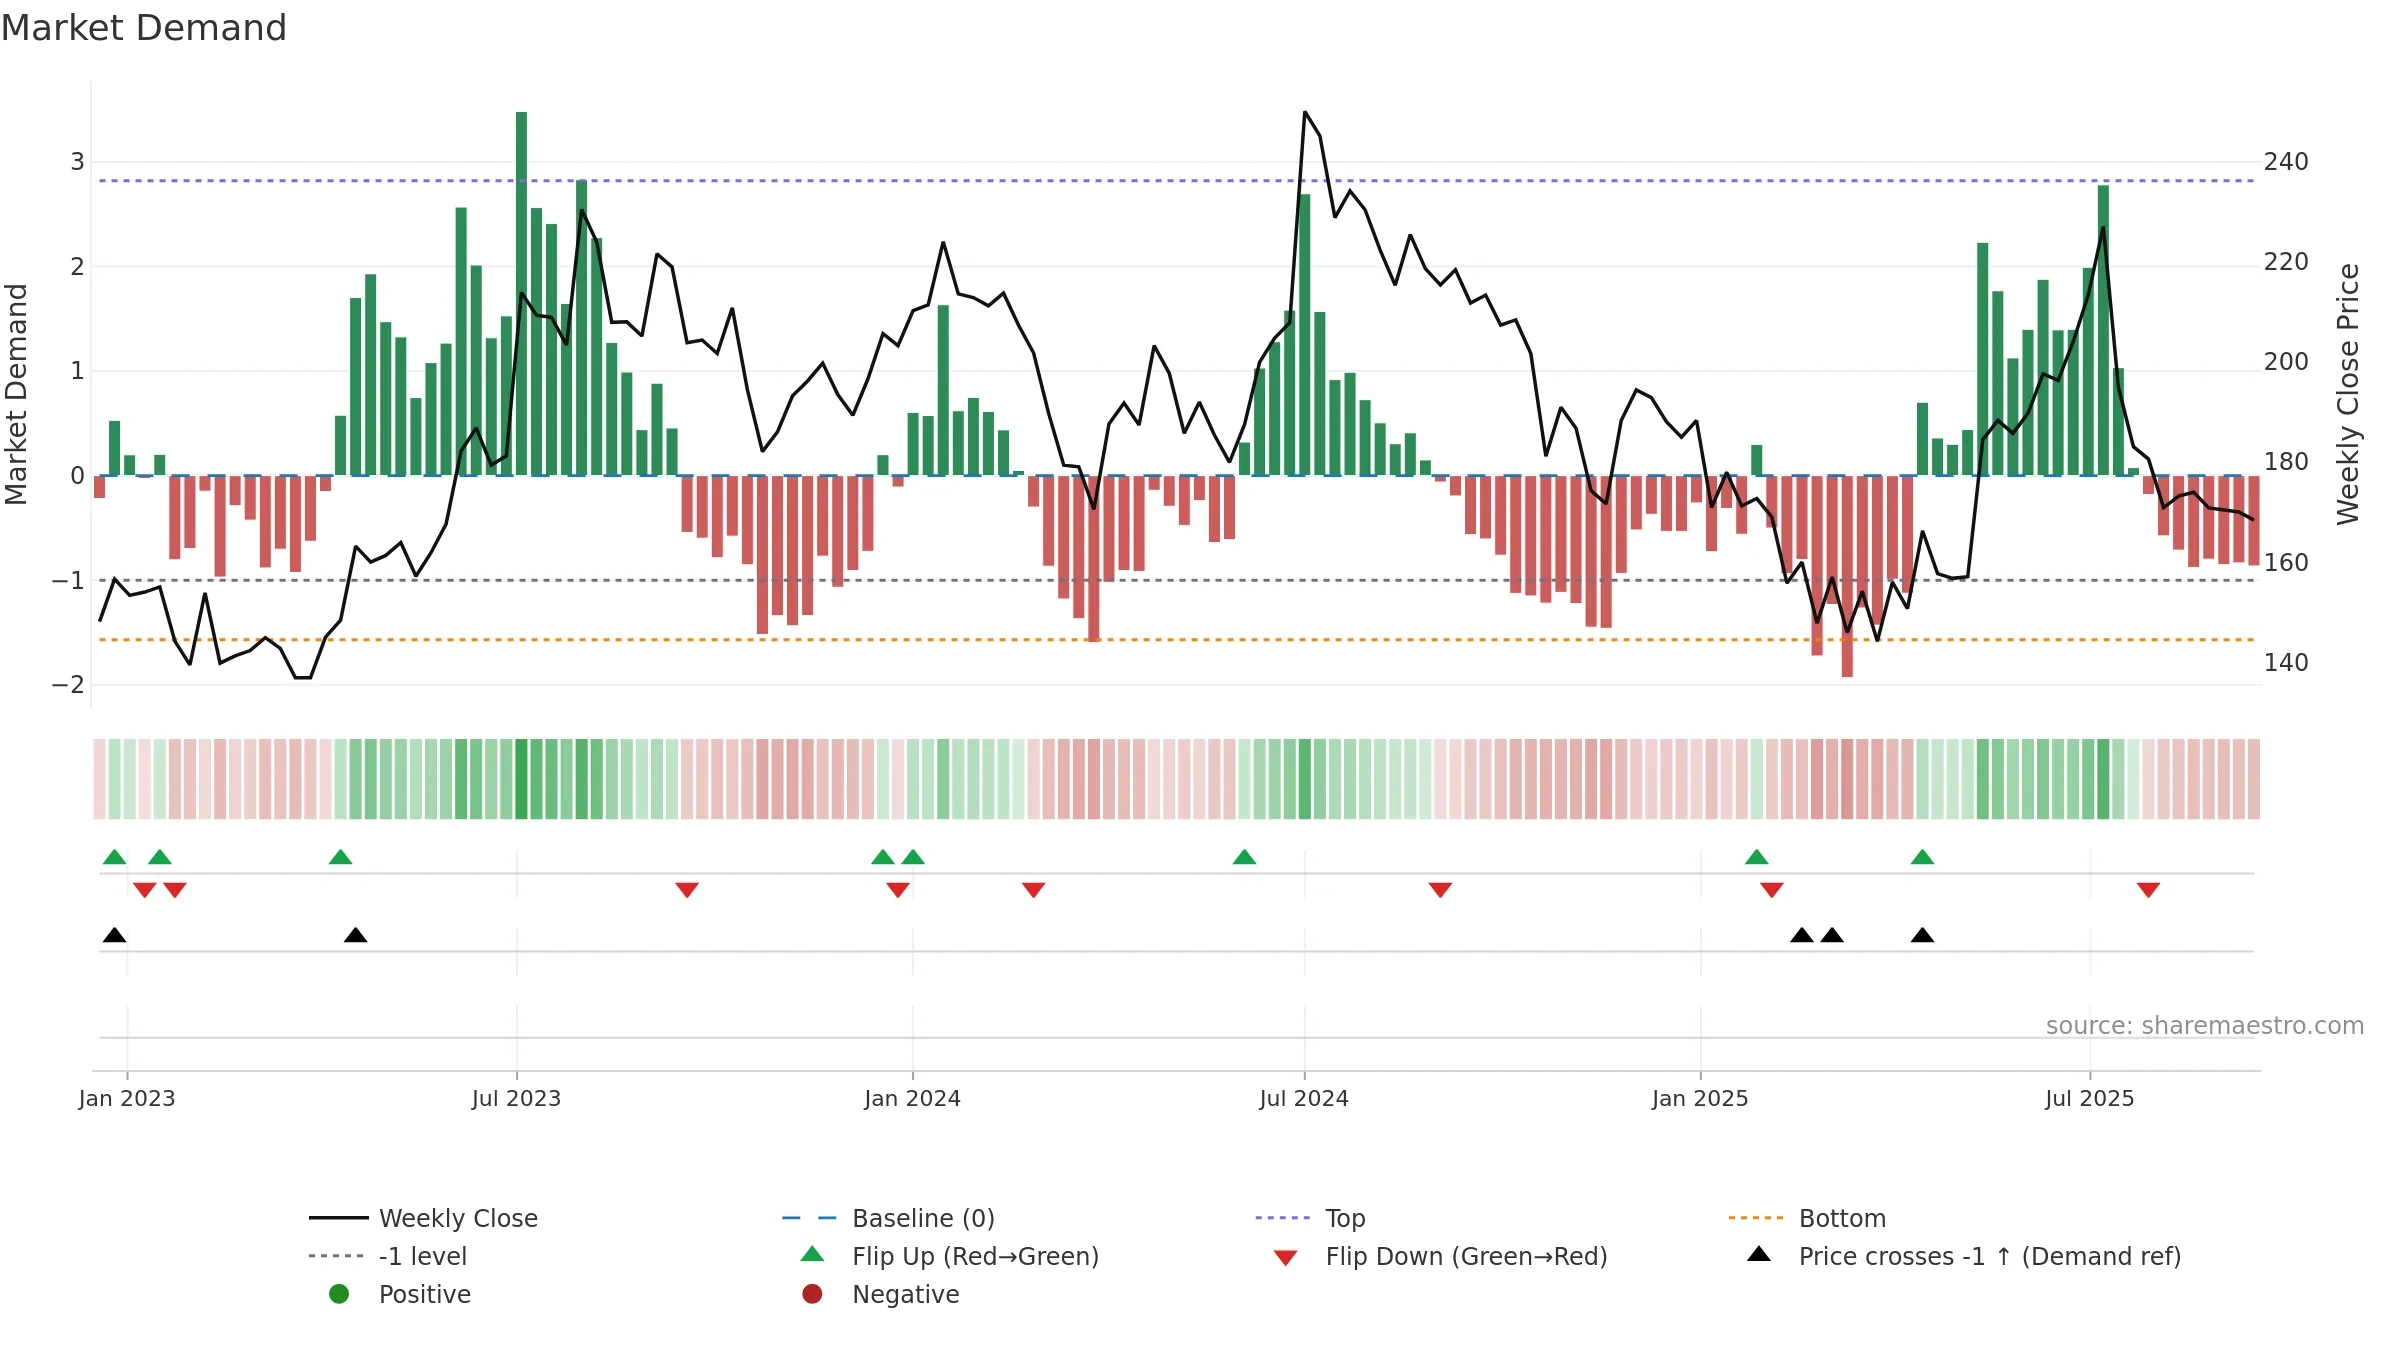Click the Jan 2025 x-axis label
2400x1350 pixels.
pos(1700,1098)
